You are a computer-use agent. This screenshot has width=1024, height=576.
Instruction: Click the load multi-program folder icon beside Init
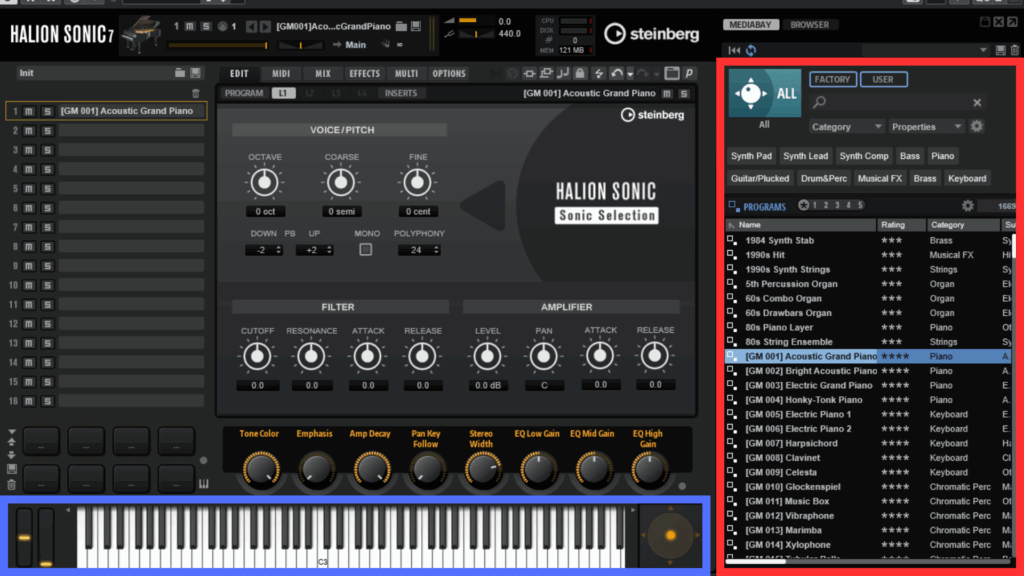180,73
